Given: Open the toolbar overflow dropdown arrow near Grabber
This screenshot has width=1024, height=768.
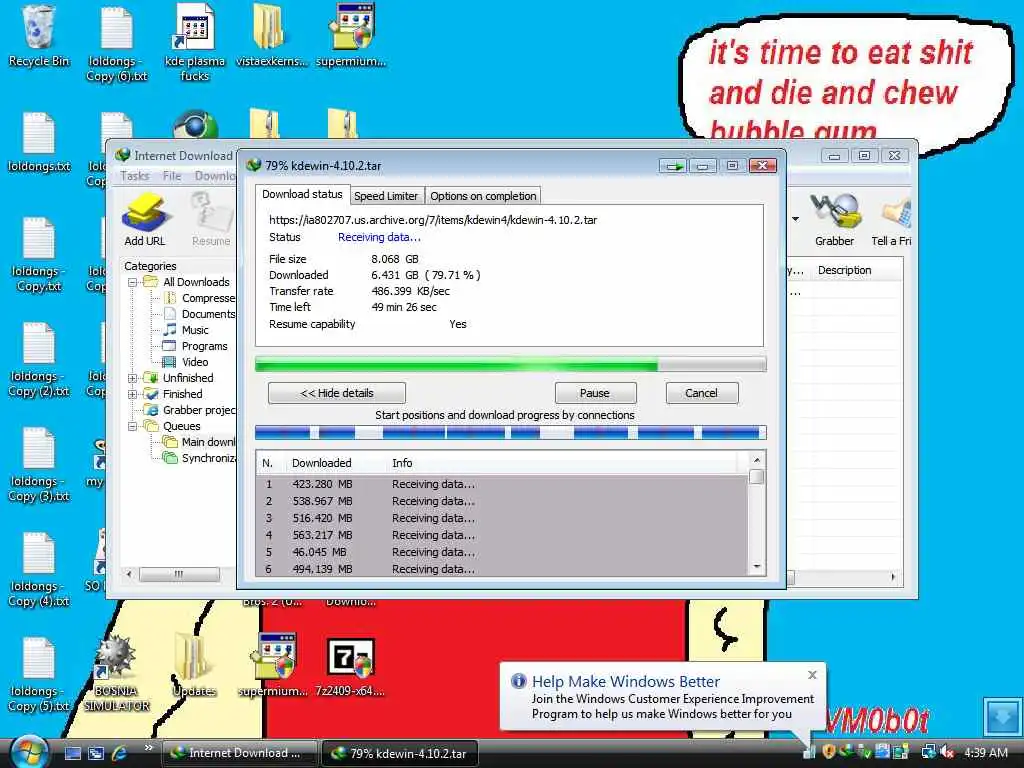Looking at the screenshot, I should pos(795,219).
